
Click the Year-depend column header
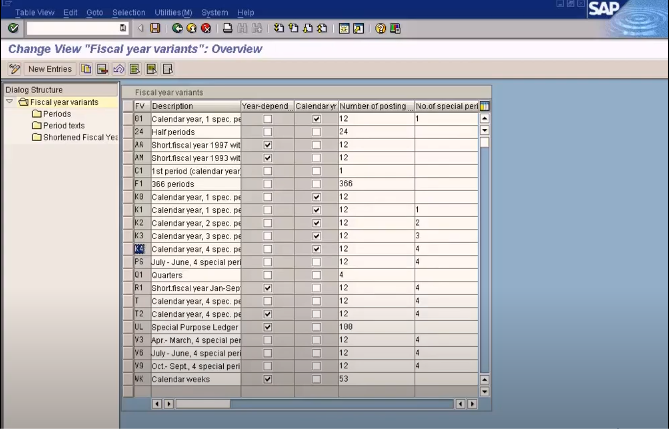click(268, 106)
